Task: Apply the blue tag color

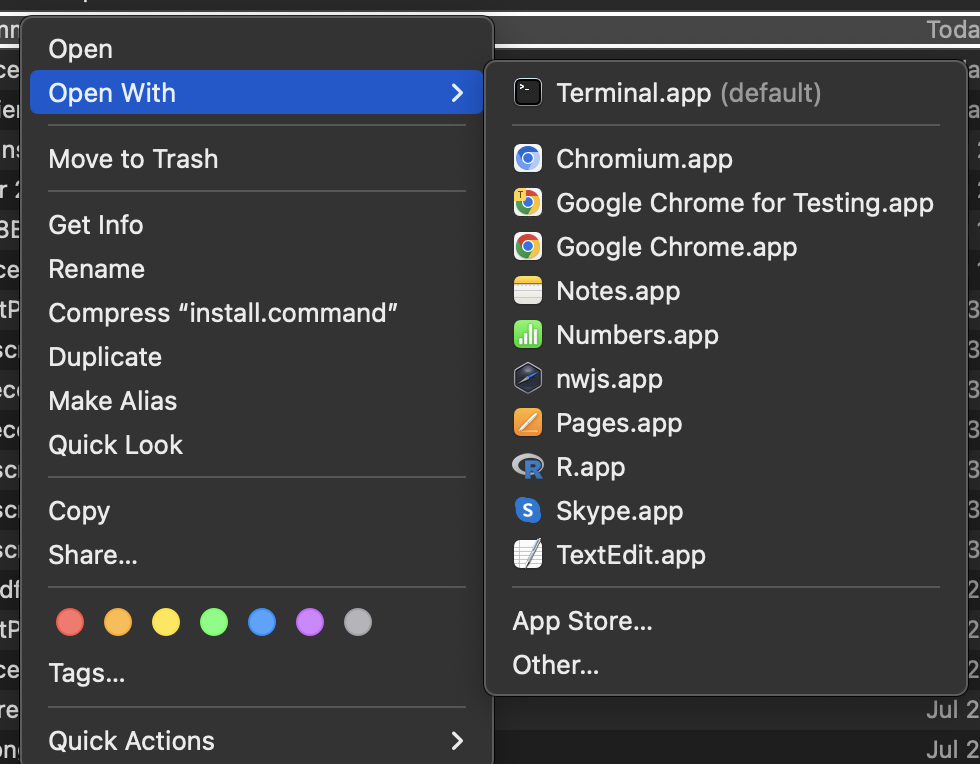Action: click(262, 622)
